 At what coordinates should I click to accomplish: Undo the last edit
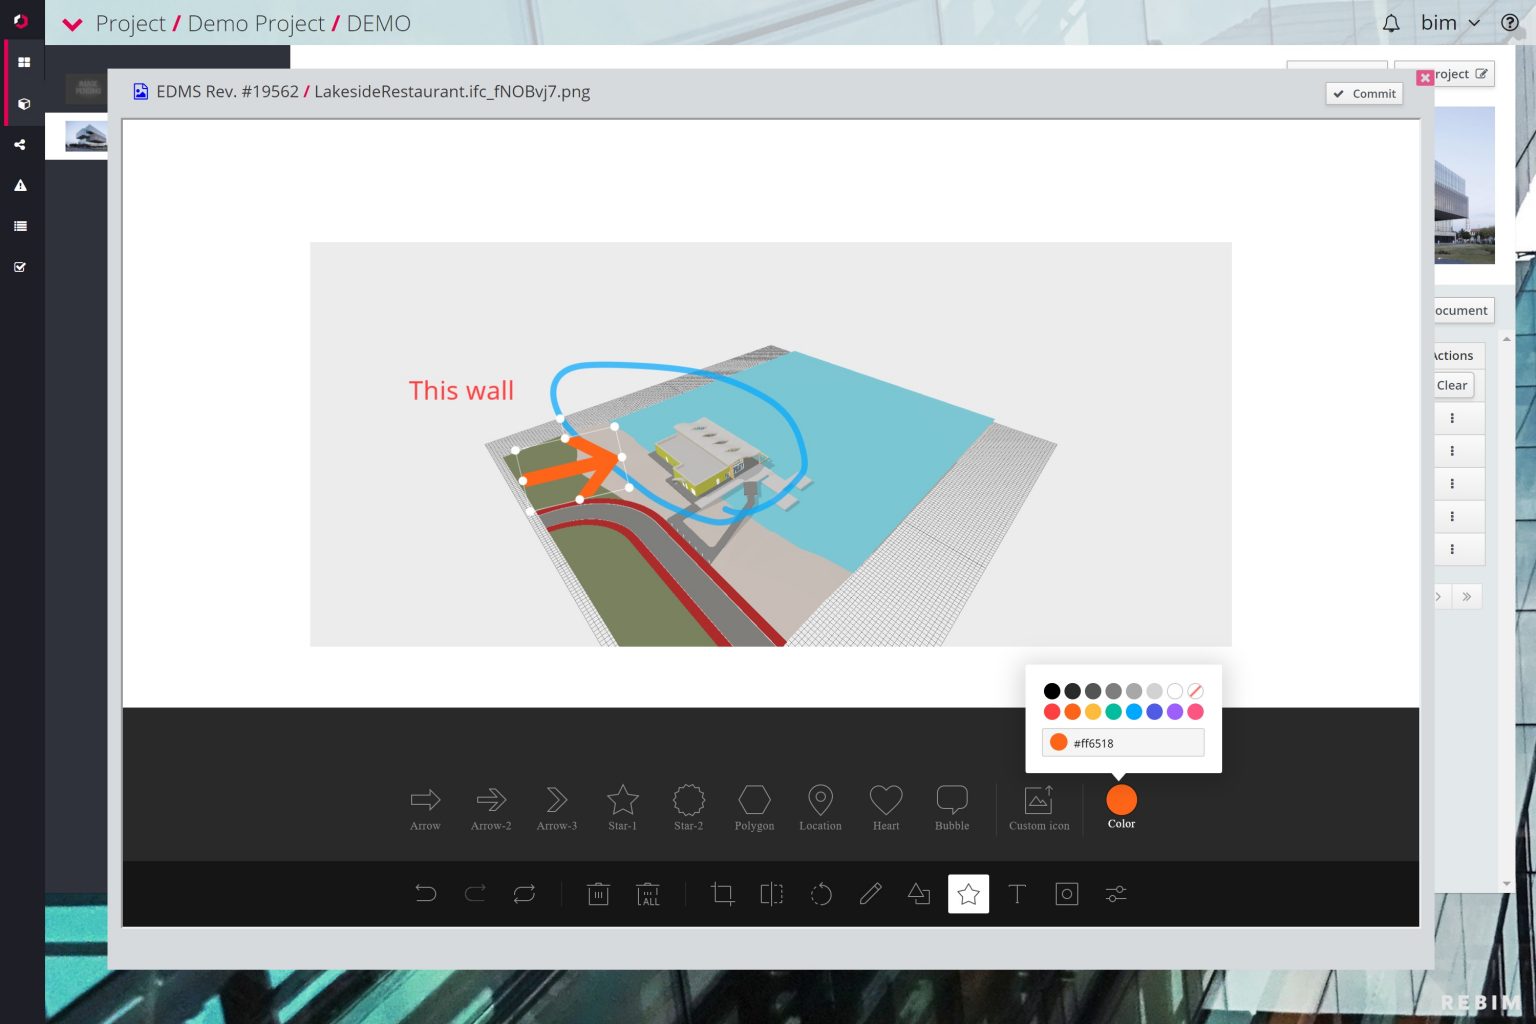pyautogui.click(x=426, y=894)
